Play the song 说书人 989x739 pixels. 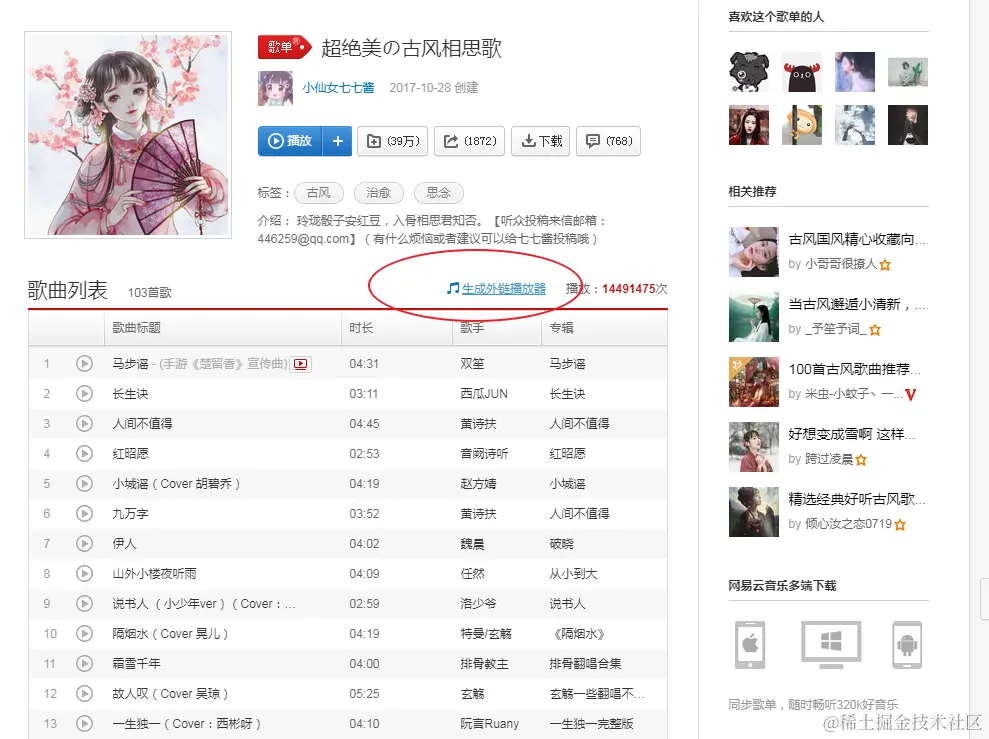pos(84,603)
